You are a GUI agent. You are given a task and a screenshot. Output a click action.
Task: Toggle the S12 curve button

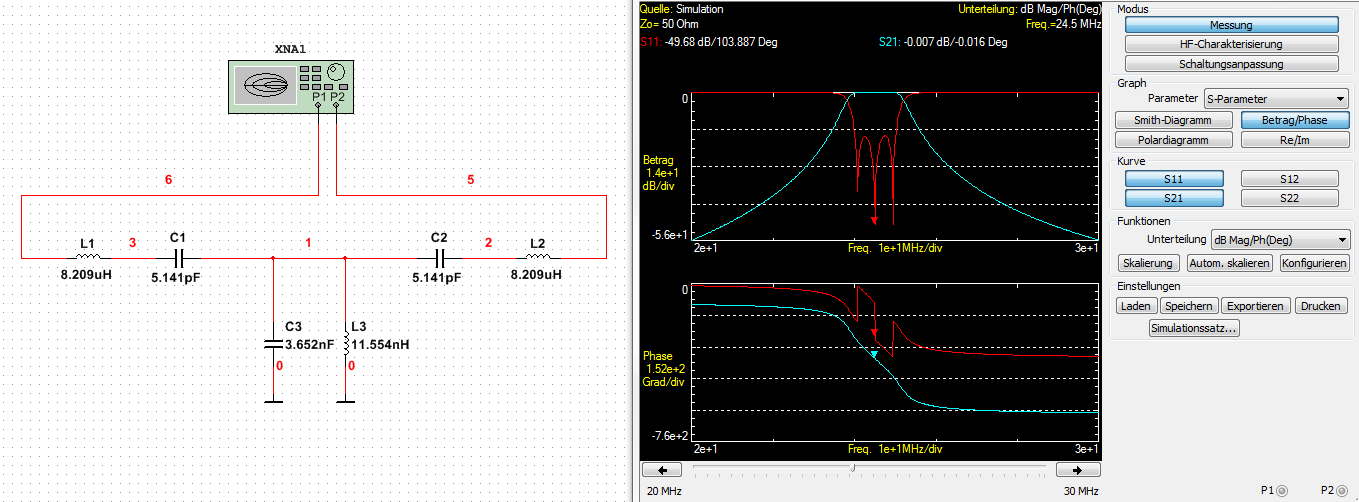[x=1289, y=178]
